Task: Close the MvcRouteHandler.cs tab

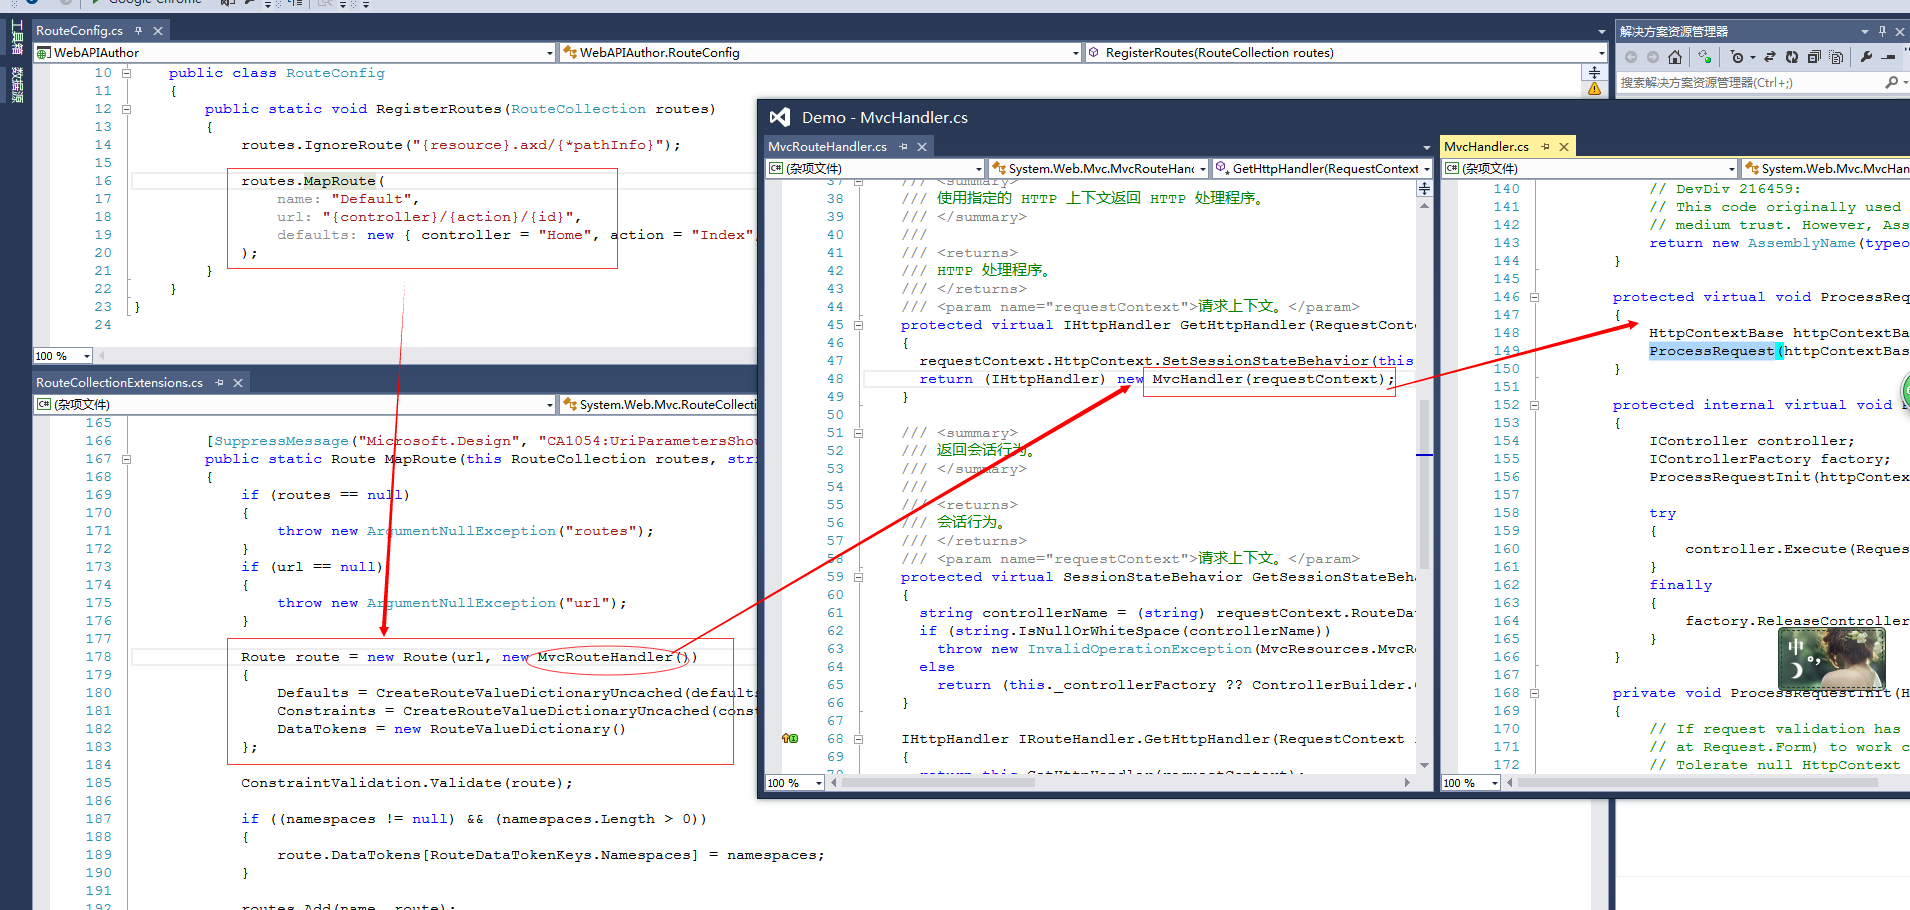Action: click(x=922, y=147)
